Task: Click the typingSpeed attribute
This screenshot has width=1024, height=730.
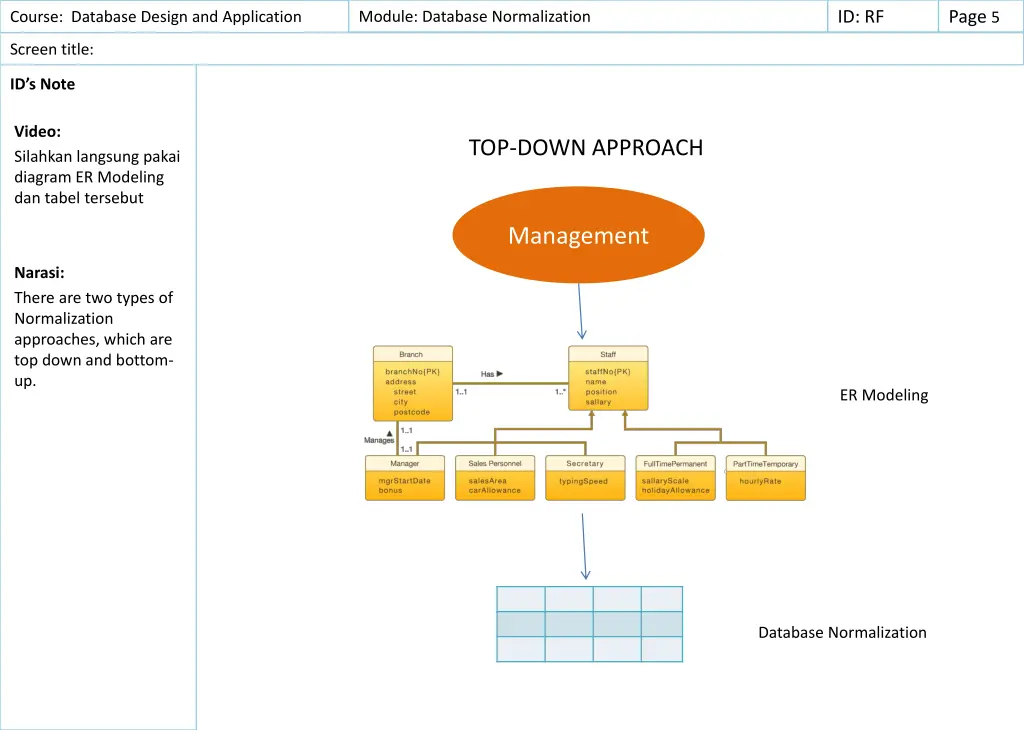Action: coord(583,481)
